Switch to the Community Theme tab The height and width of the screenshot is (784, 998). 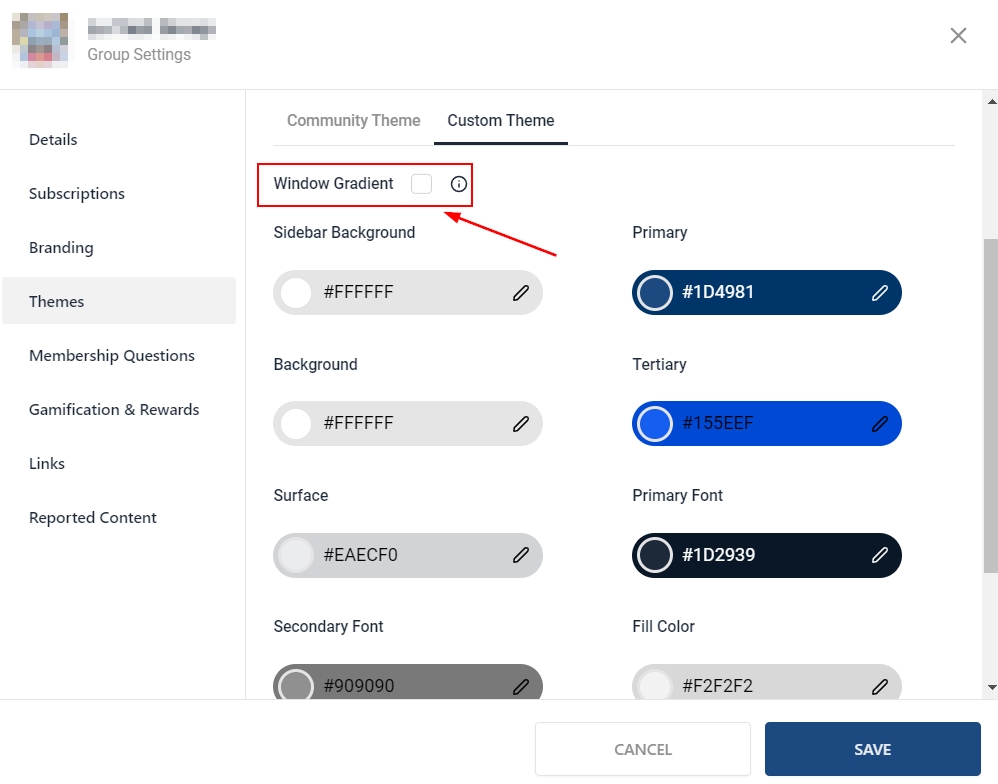(353, 121)
